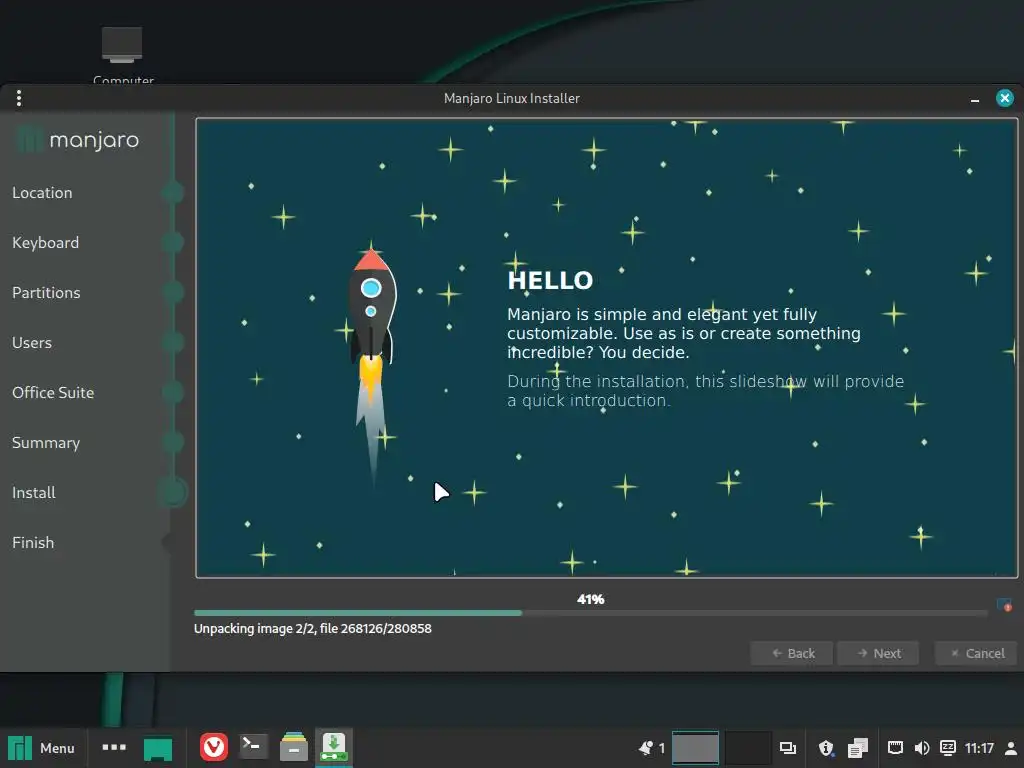Select the Partitions step

pyautogui.click(x=46, y=293)
